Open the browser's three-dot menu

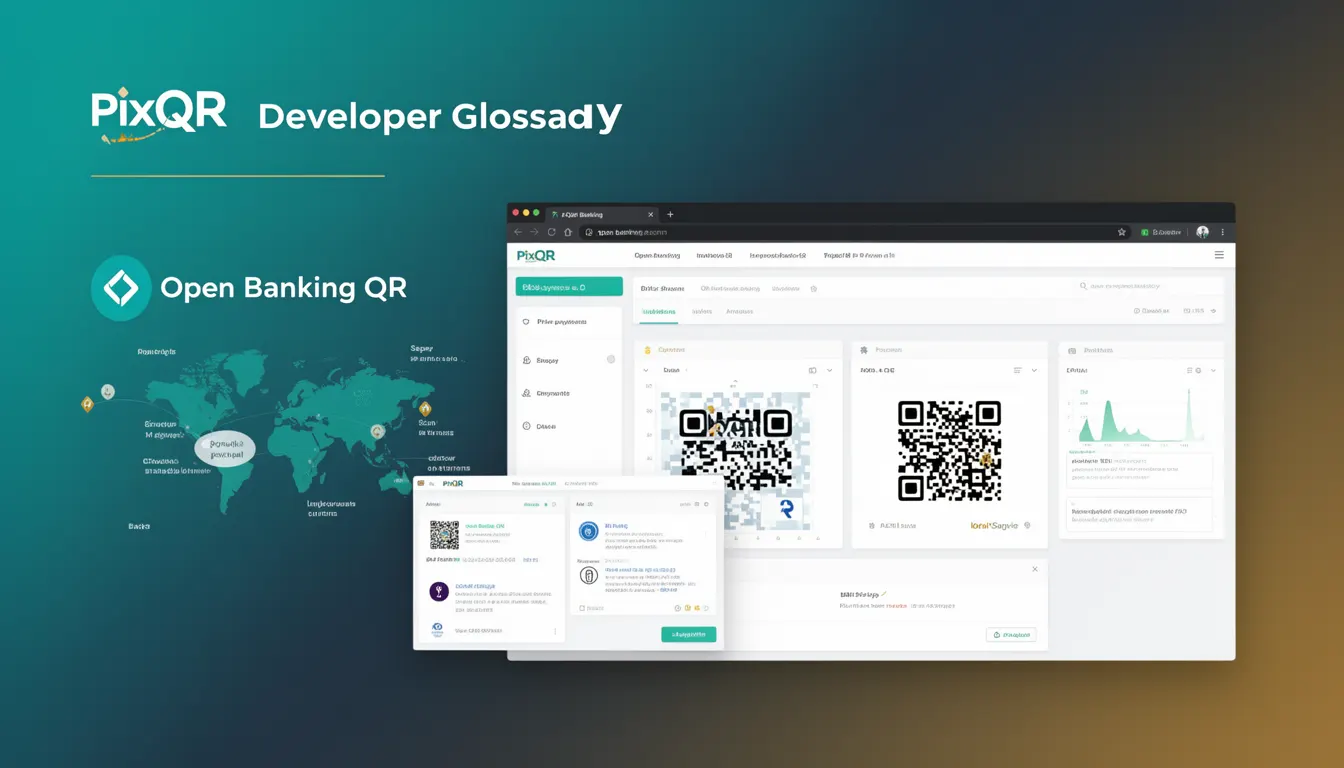(x=1222, y=232)
